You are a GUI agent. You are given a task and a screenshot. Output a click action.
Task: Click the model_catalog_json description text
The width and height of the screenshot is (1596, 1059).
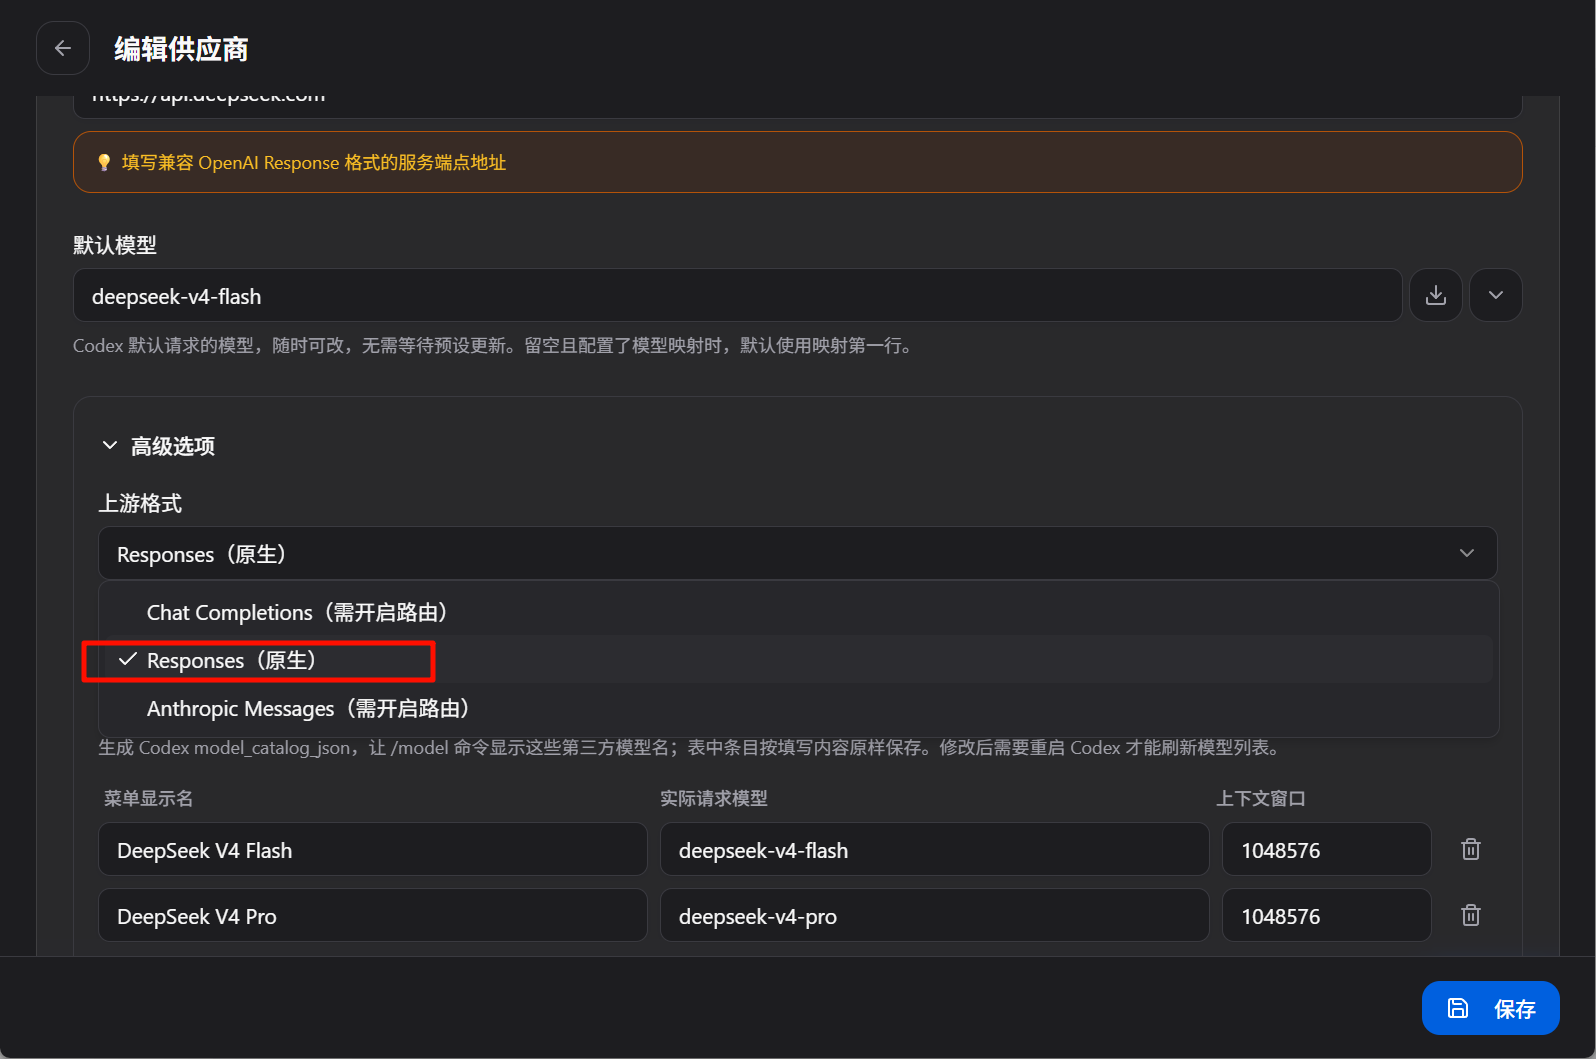(x=691, y=747)
